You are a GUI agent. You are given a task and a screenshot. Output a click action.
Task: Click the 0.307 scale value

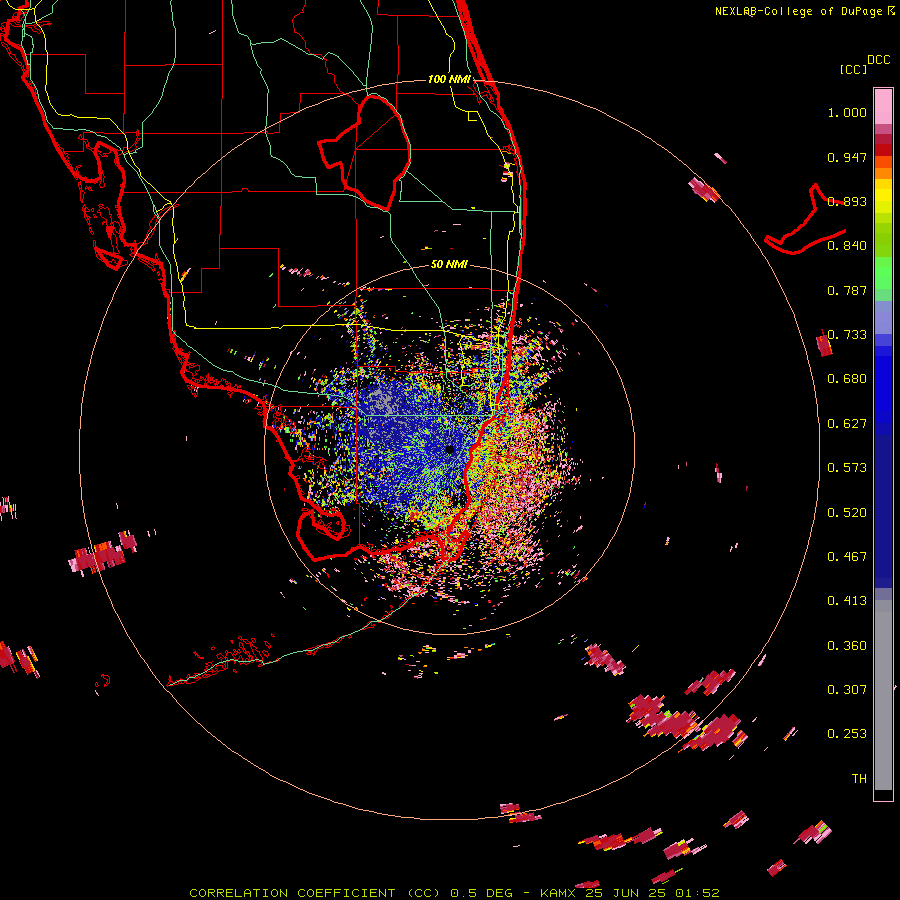tap(847, 689)
